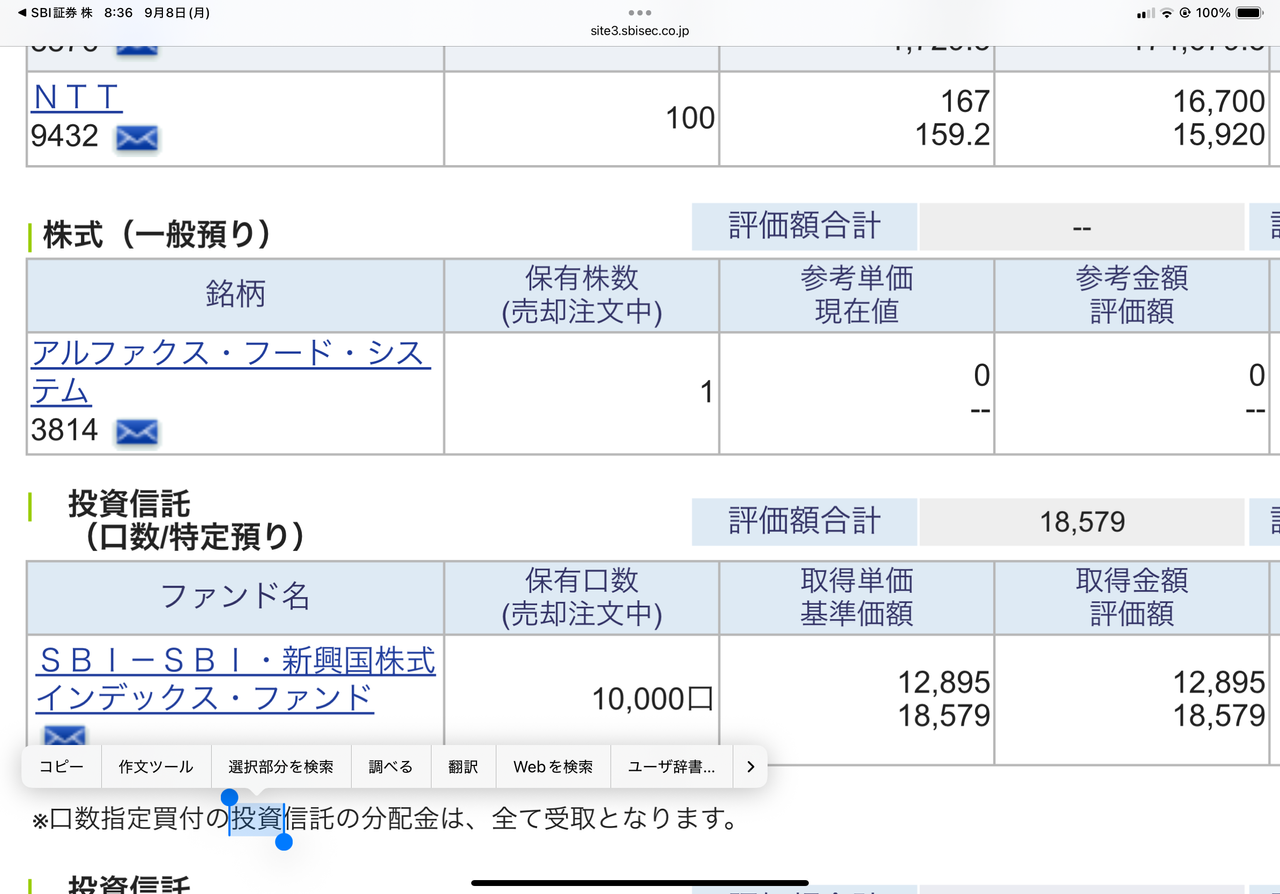Tap the site3.sbisec.co.jp address bar
1280x894 pixels.
639,30
